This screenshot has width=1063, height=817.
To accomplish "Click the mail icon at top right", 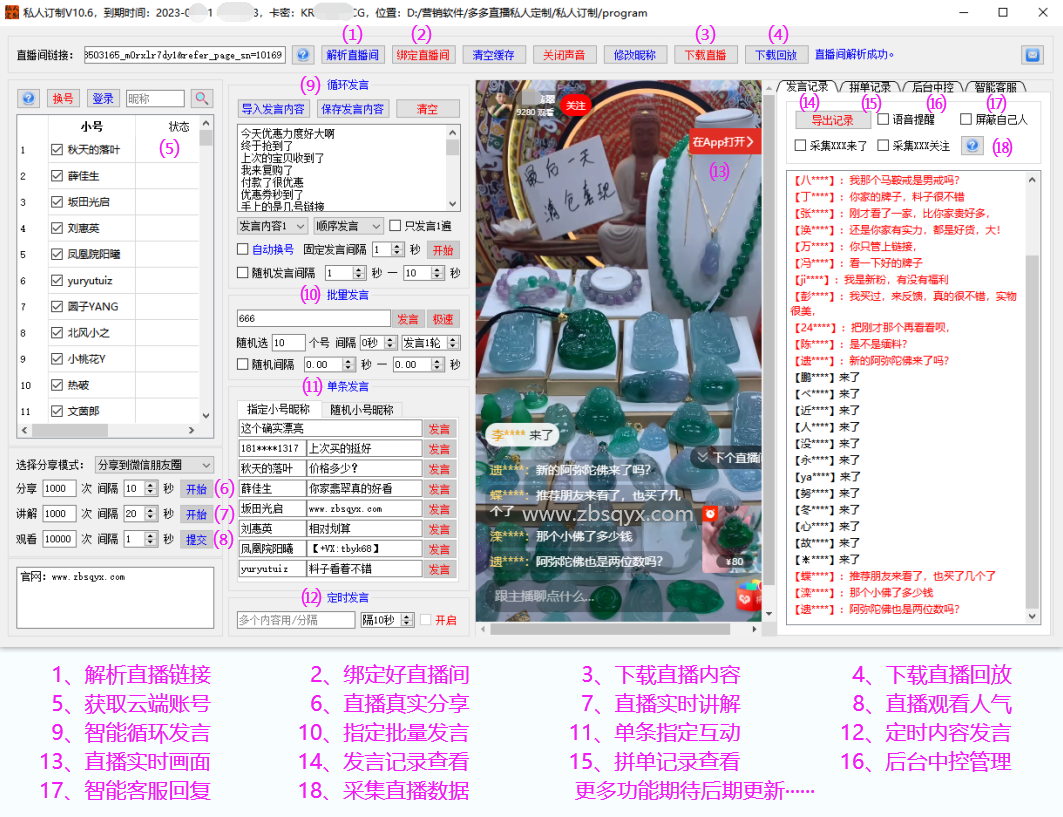I will click(x=1031, y=55).
